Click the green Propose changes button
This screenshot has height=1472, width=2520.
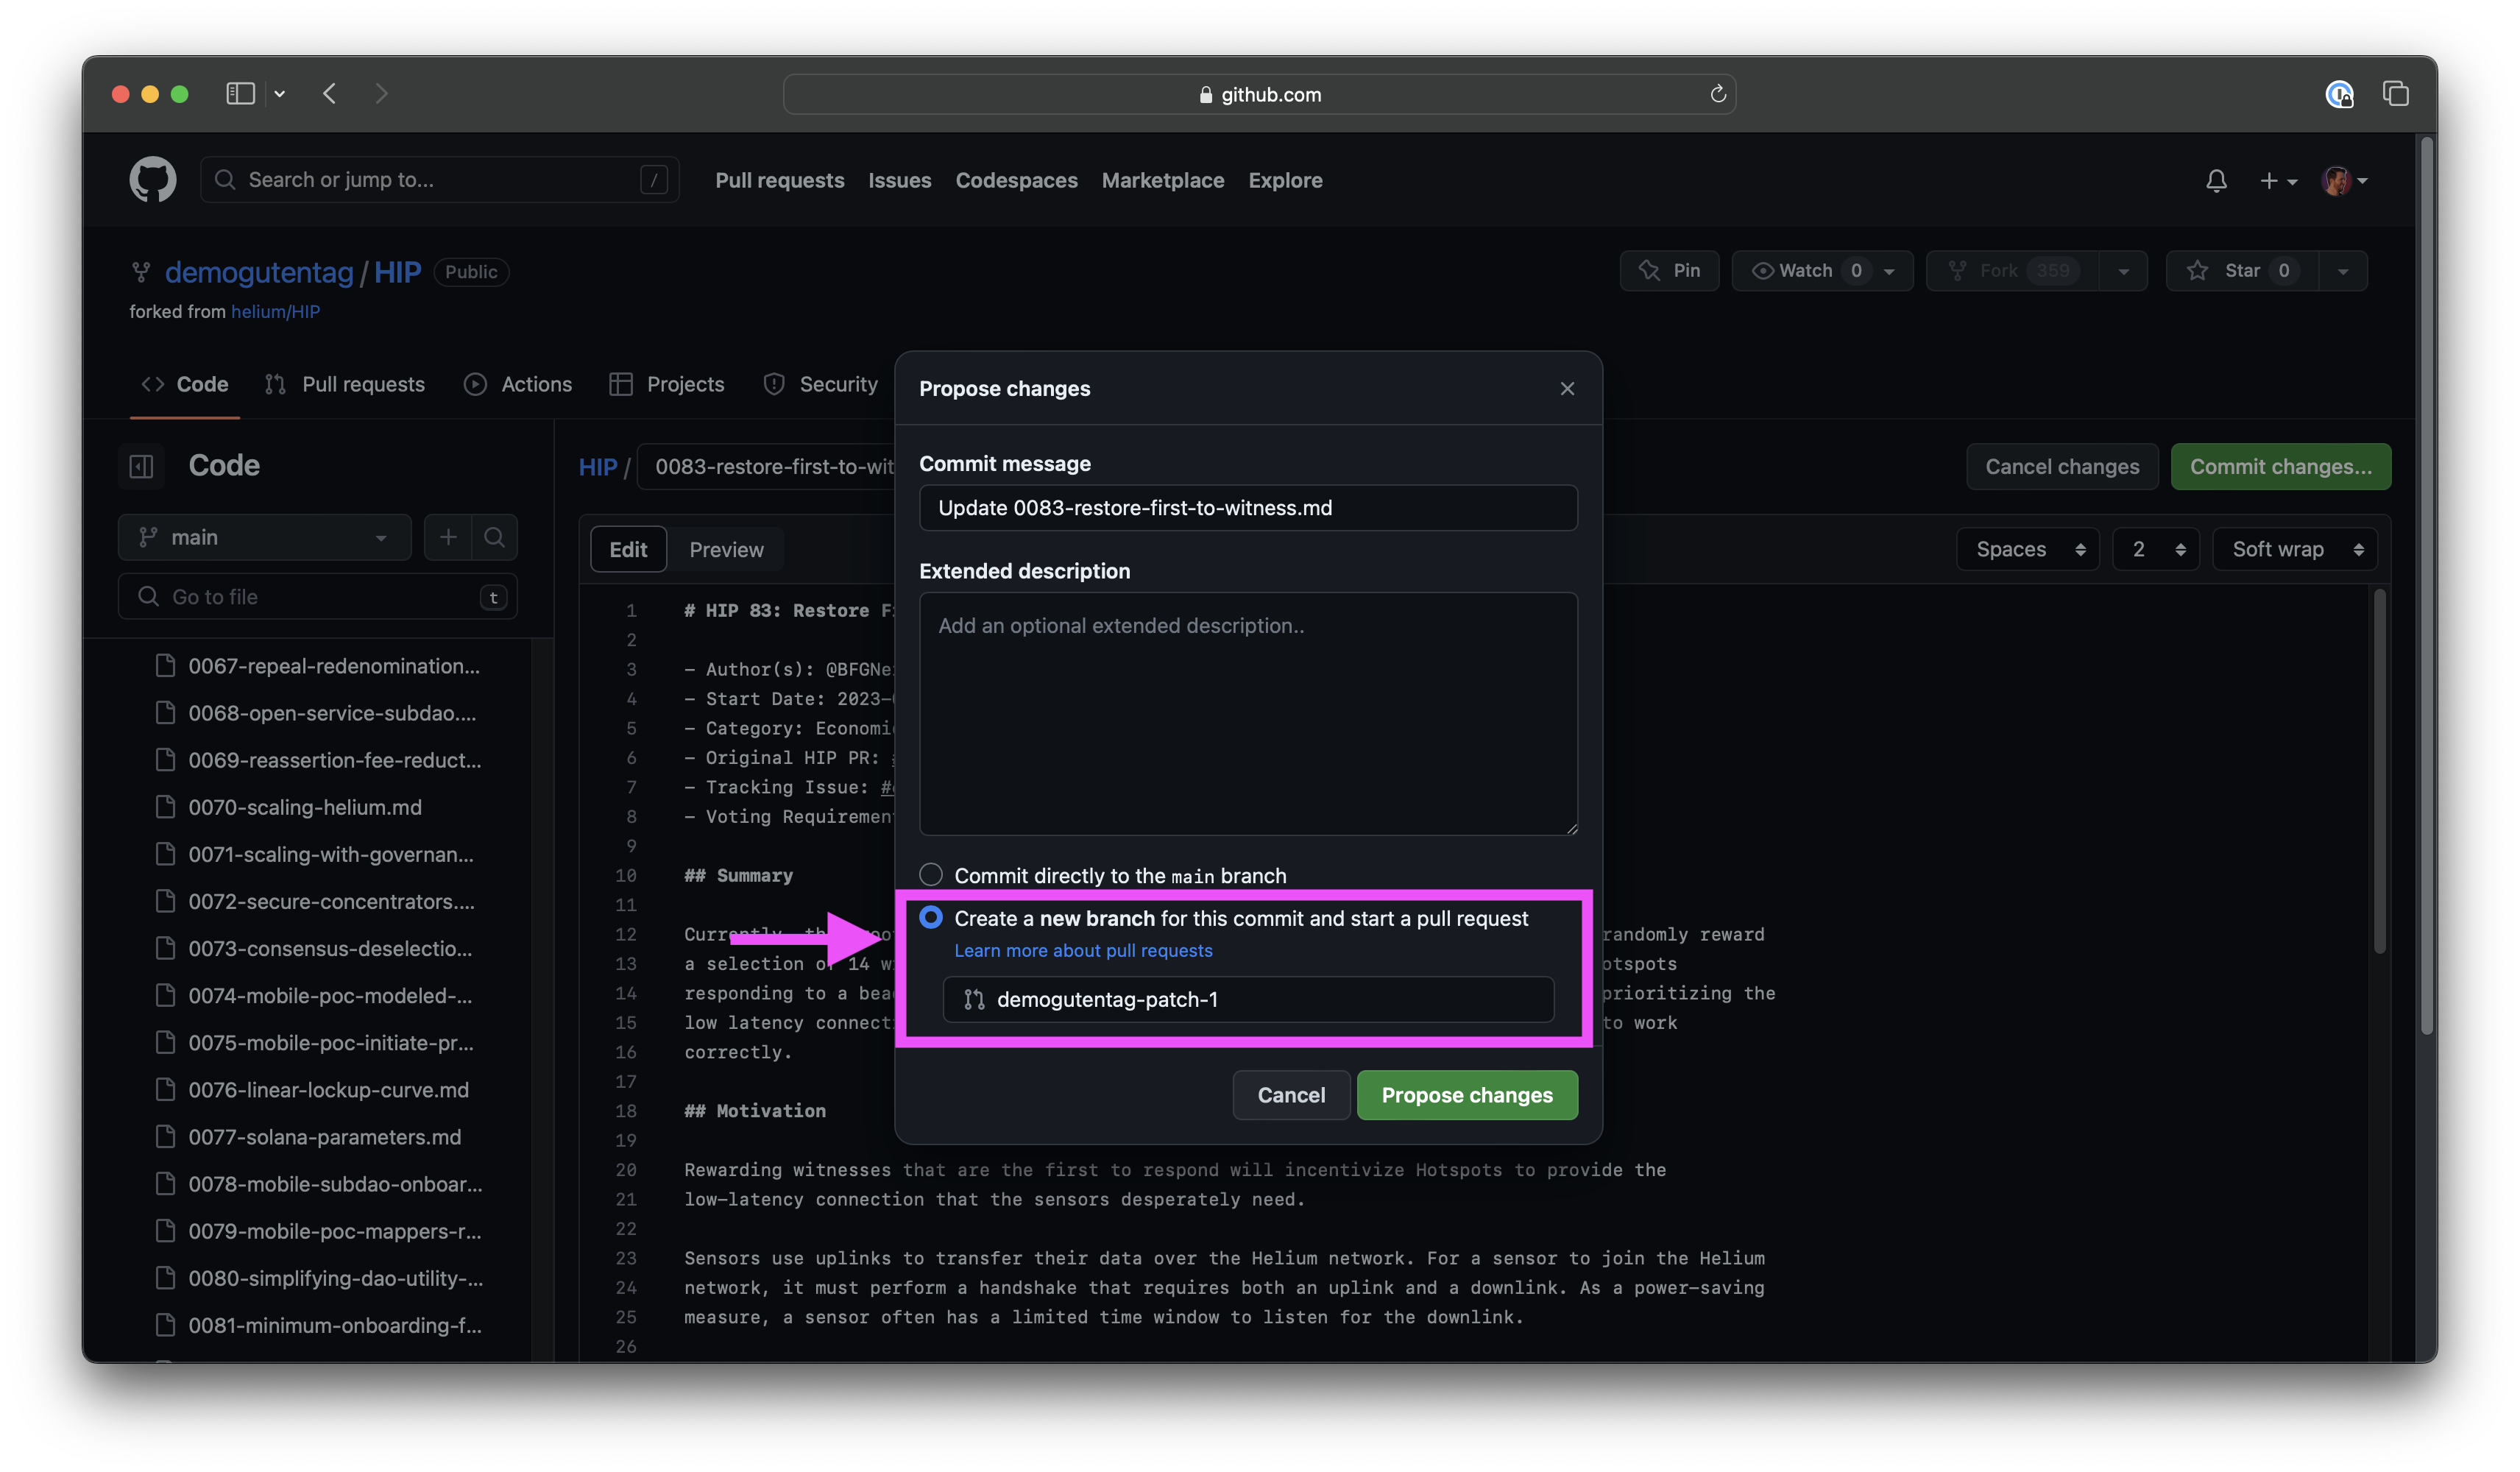[1466, 1095]
